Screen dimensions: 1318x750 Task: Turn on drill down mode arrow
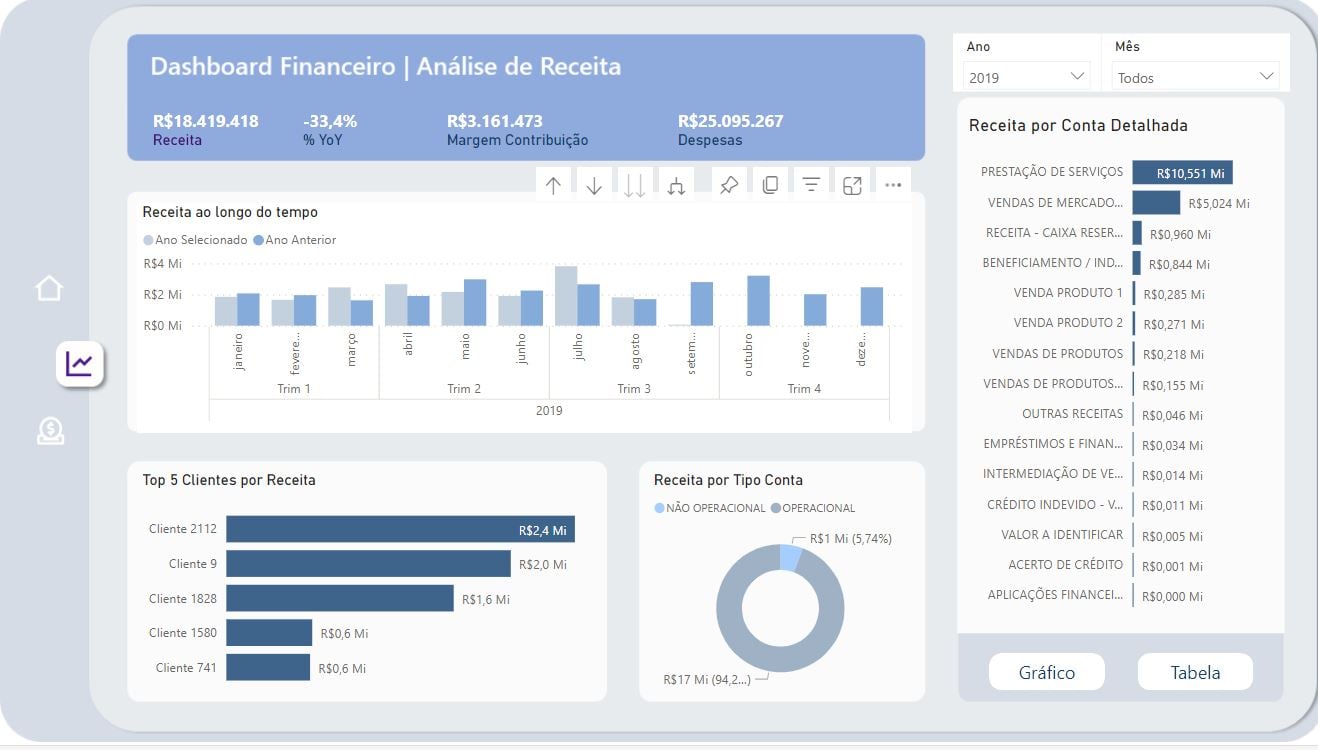pos(594,185)
